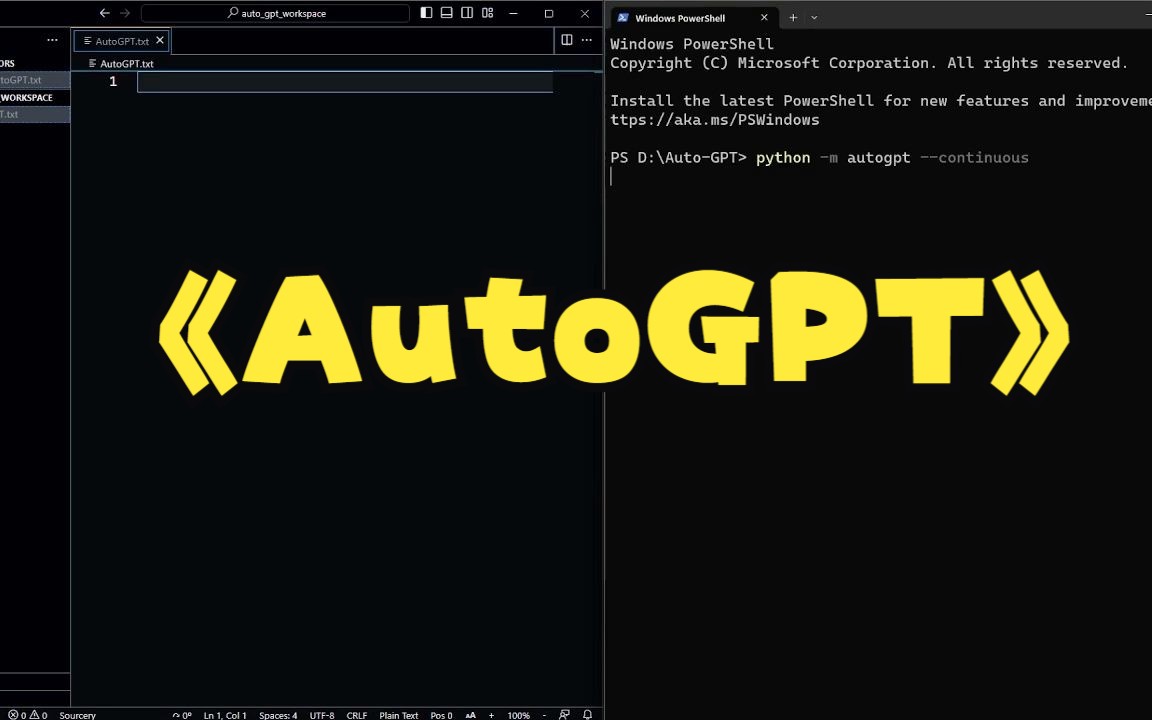This screenshot has height=720, width=1152.
Task: Open the editor more actions ellipsis
Action: point(587,40)
